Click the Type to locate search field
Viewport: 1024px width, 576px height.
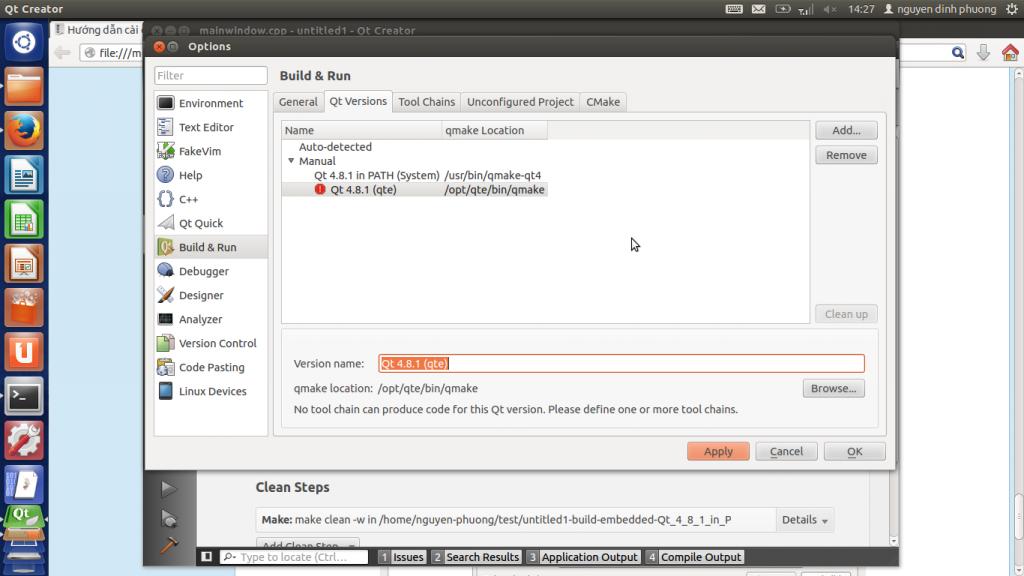click(x=294, y=557)
